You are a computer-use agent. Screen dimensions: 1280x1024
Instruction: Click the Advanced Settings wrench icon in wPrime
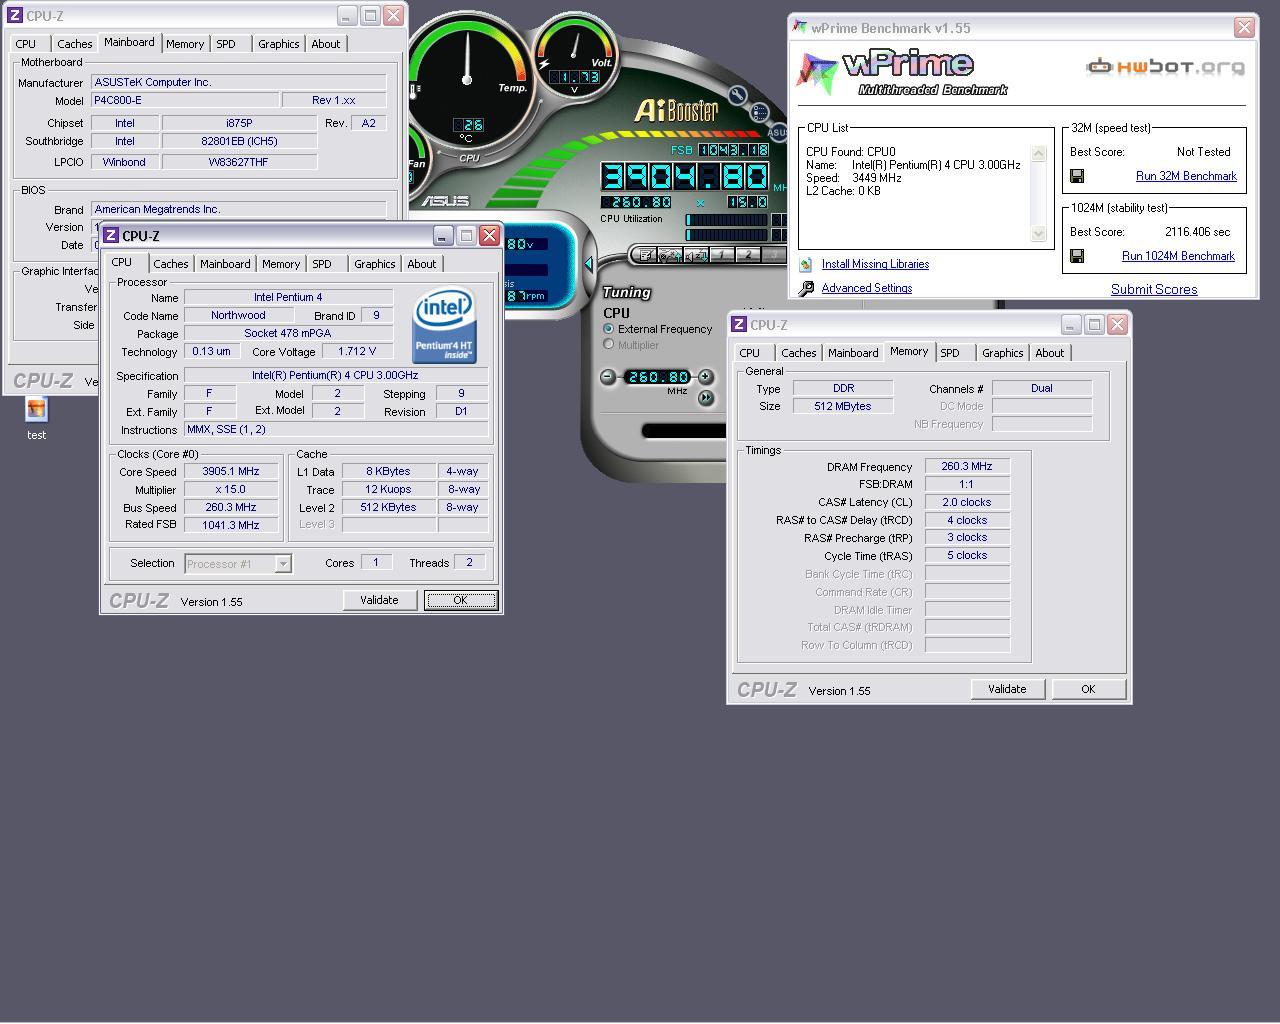tap(806, 288)
